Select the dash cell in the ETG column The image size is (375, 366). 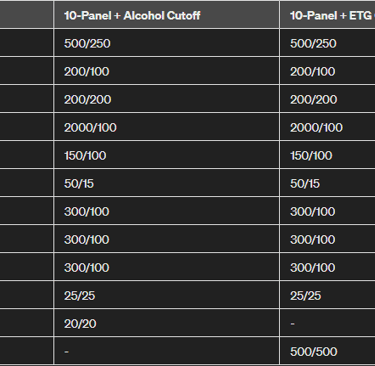pos(328,323)
